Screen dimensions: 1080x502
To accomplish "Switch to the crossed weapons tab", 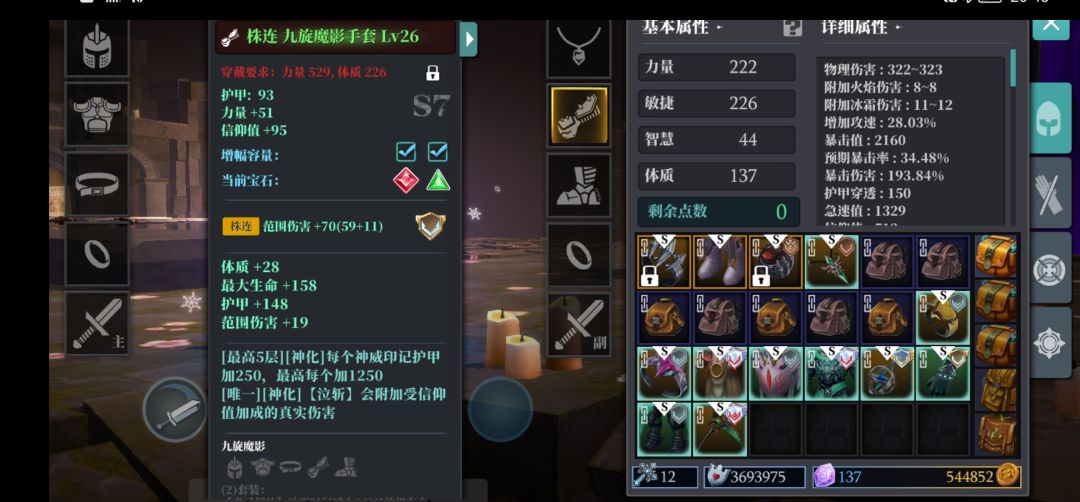I will point(1050,194).
